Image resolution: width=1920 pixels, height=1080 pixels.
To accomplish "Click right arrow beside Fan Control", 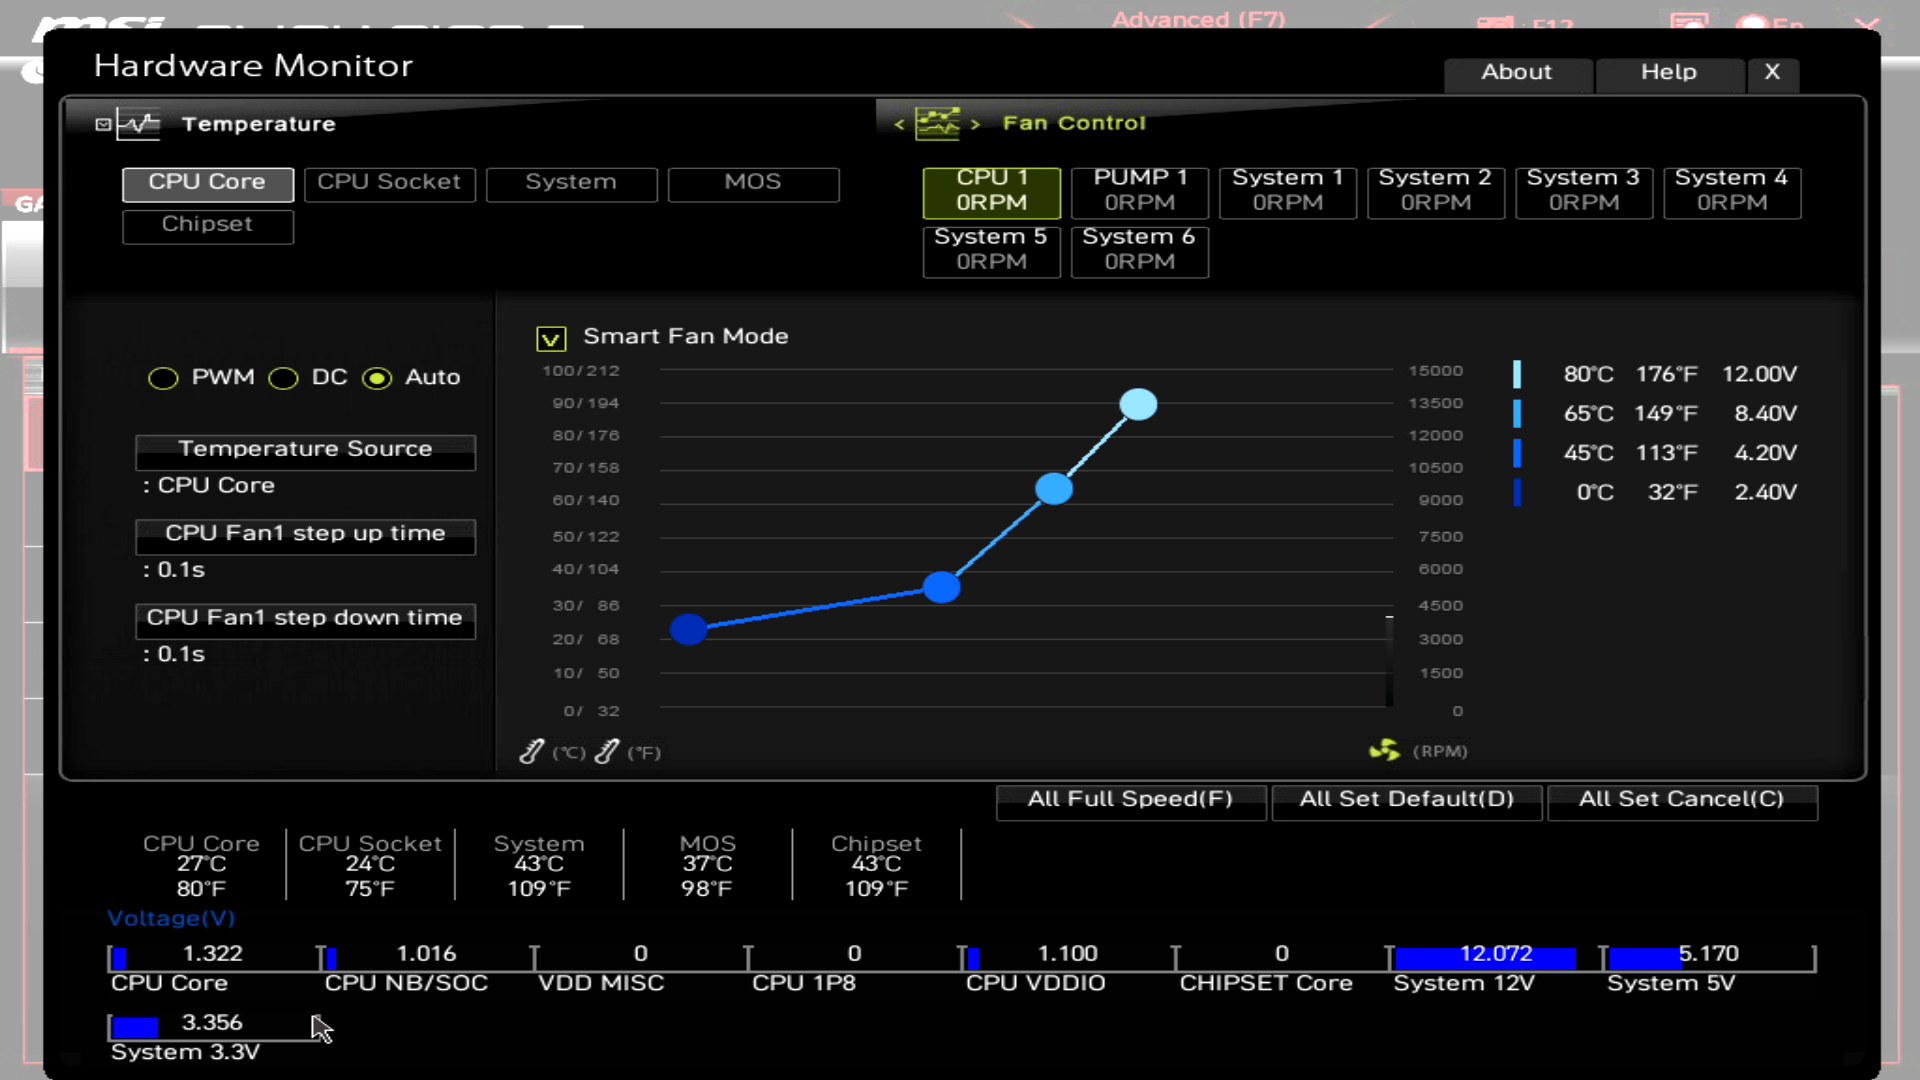I will point(975,124).
